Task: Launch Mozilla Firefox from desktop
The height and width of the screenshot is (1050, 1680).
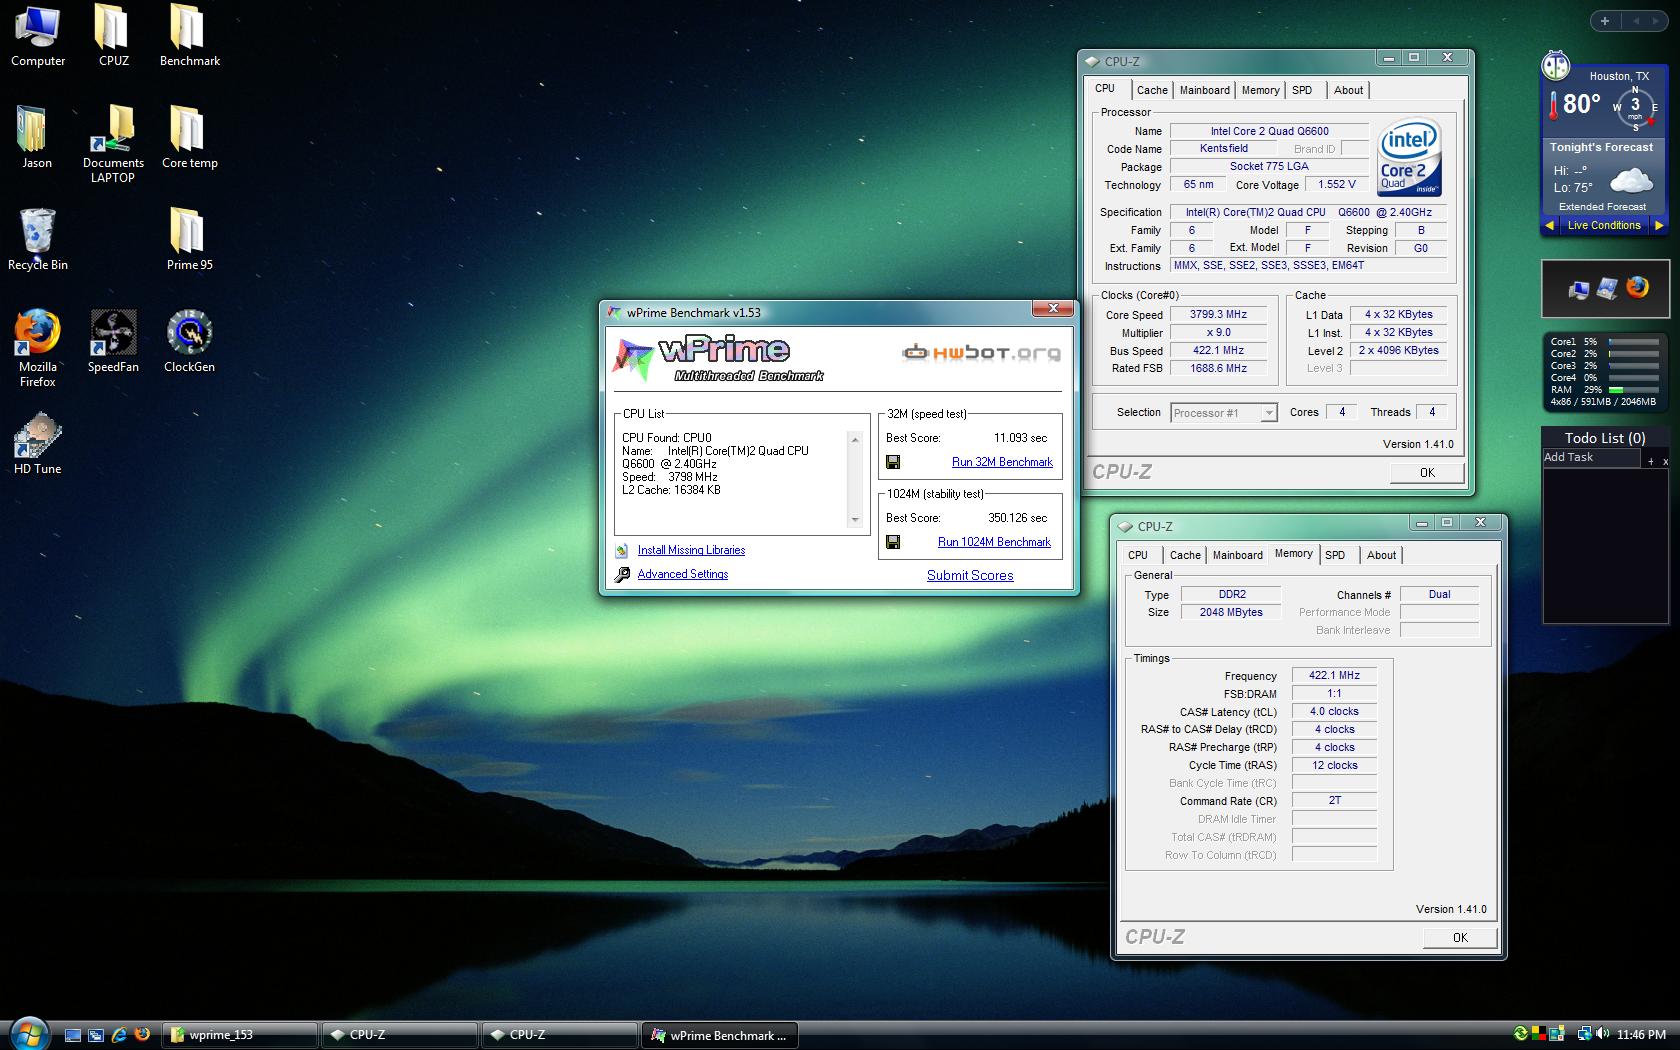Action: [37, 348]
